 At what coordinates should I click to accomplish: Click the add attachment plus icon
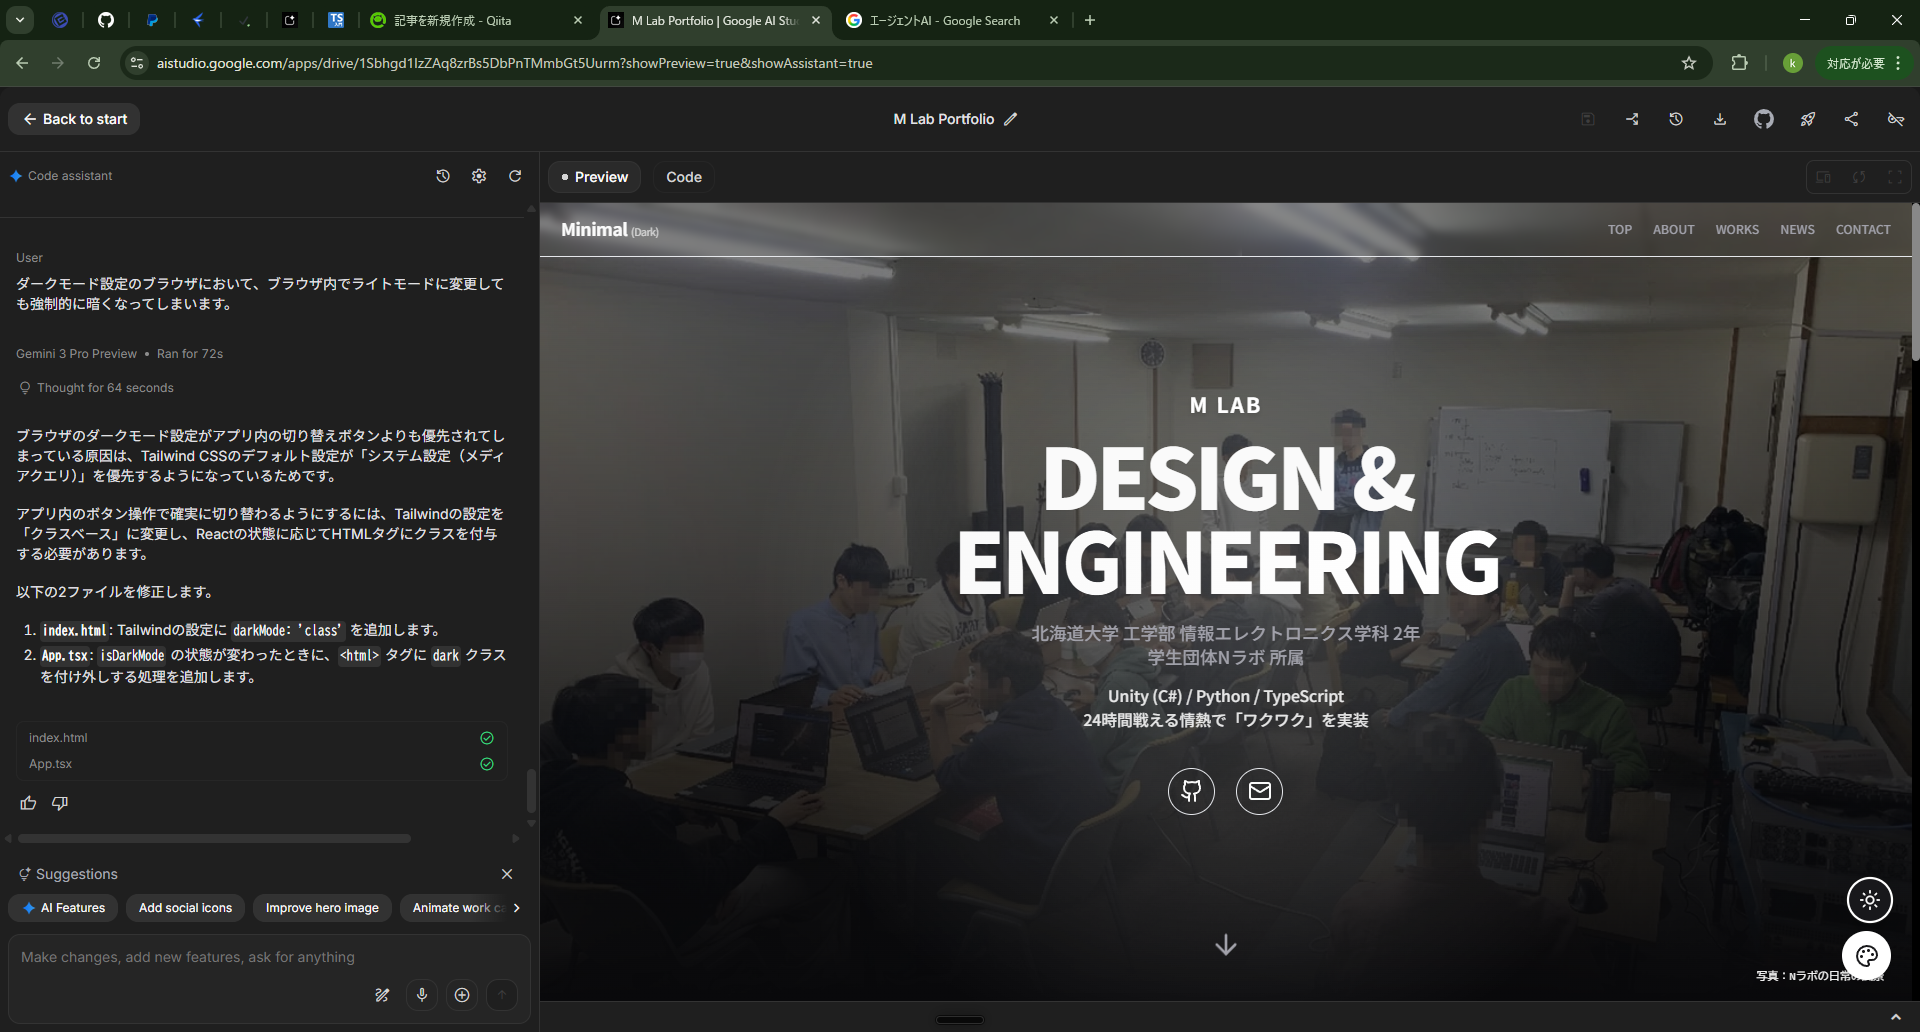point(462,995)
